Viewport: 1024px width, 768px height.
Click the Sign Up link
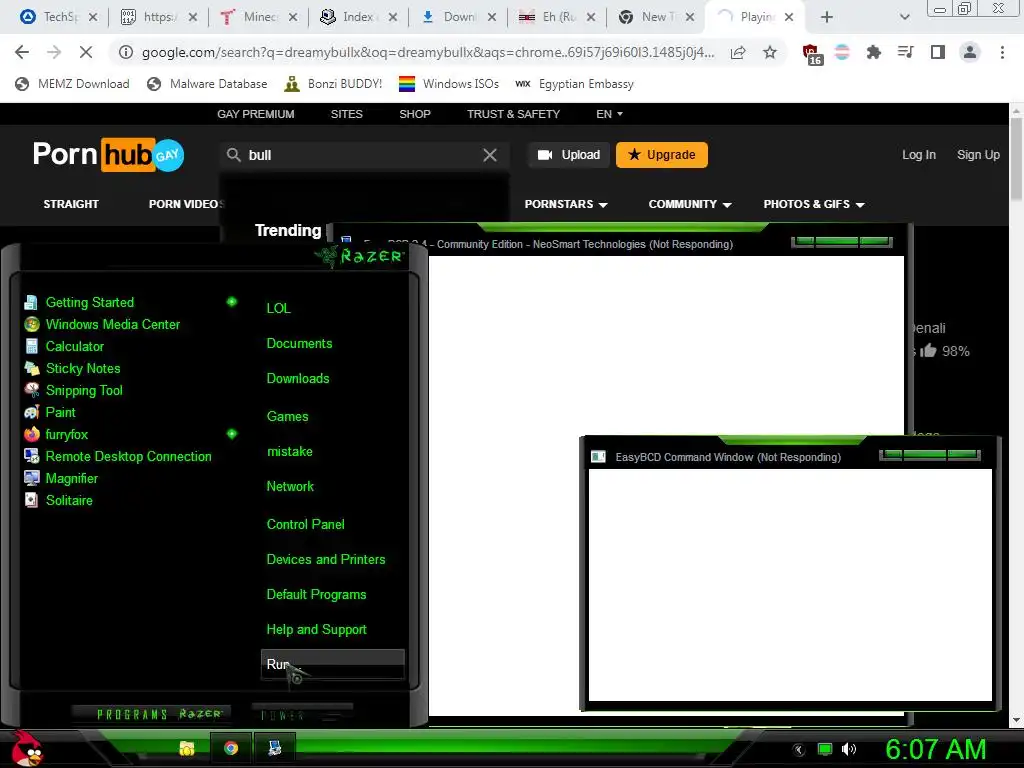978,155
